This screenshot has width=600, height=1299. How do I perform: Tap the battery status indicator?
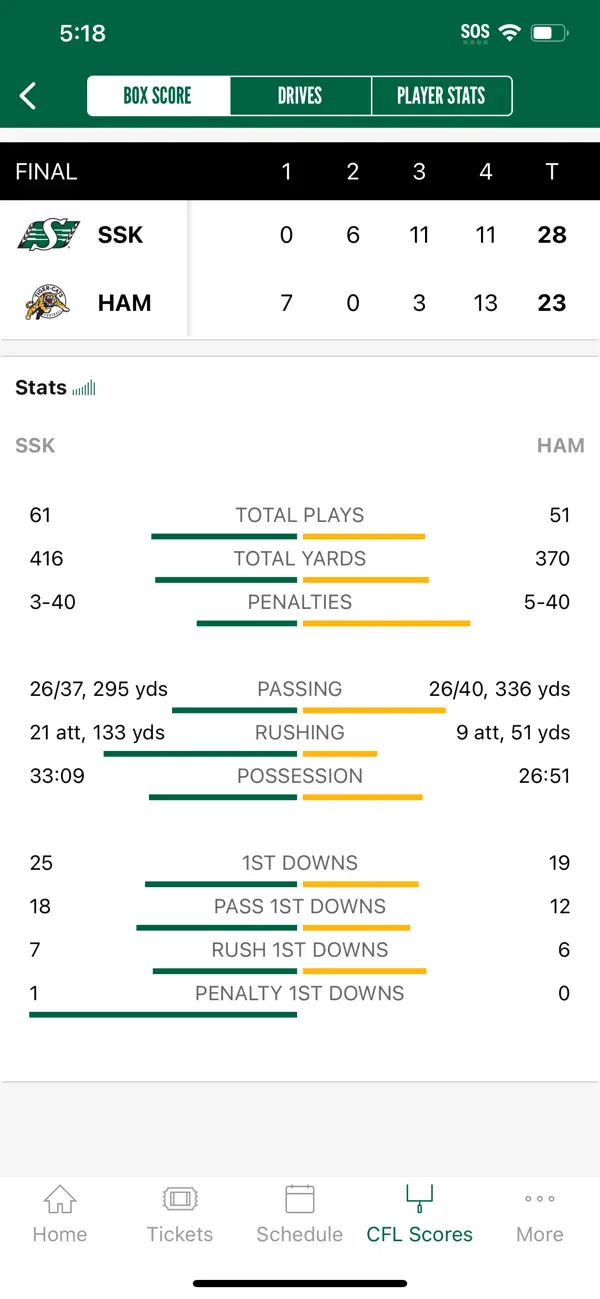point(550,33)
